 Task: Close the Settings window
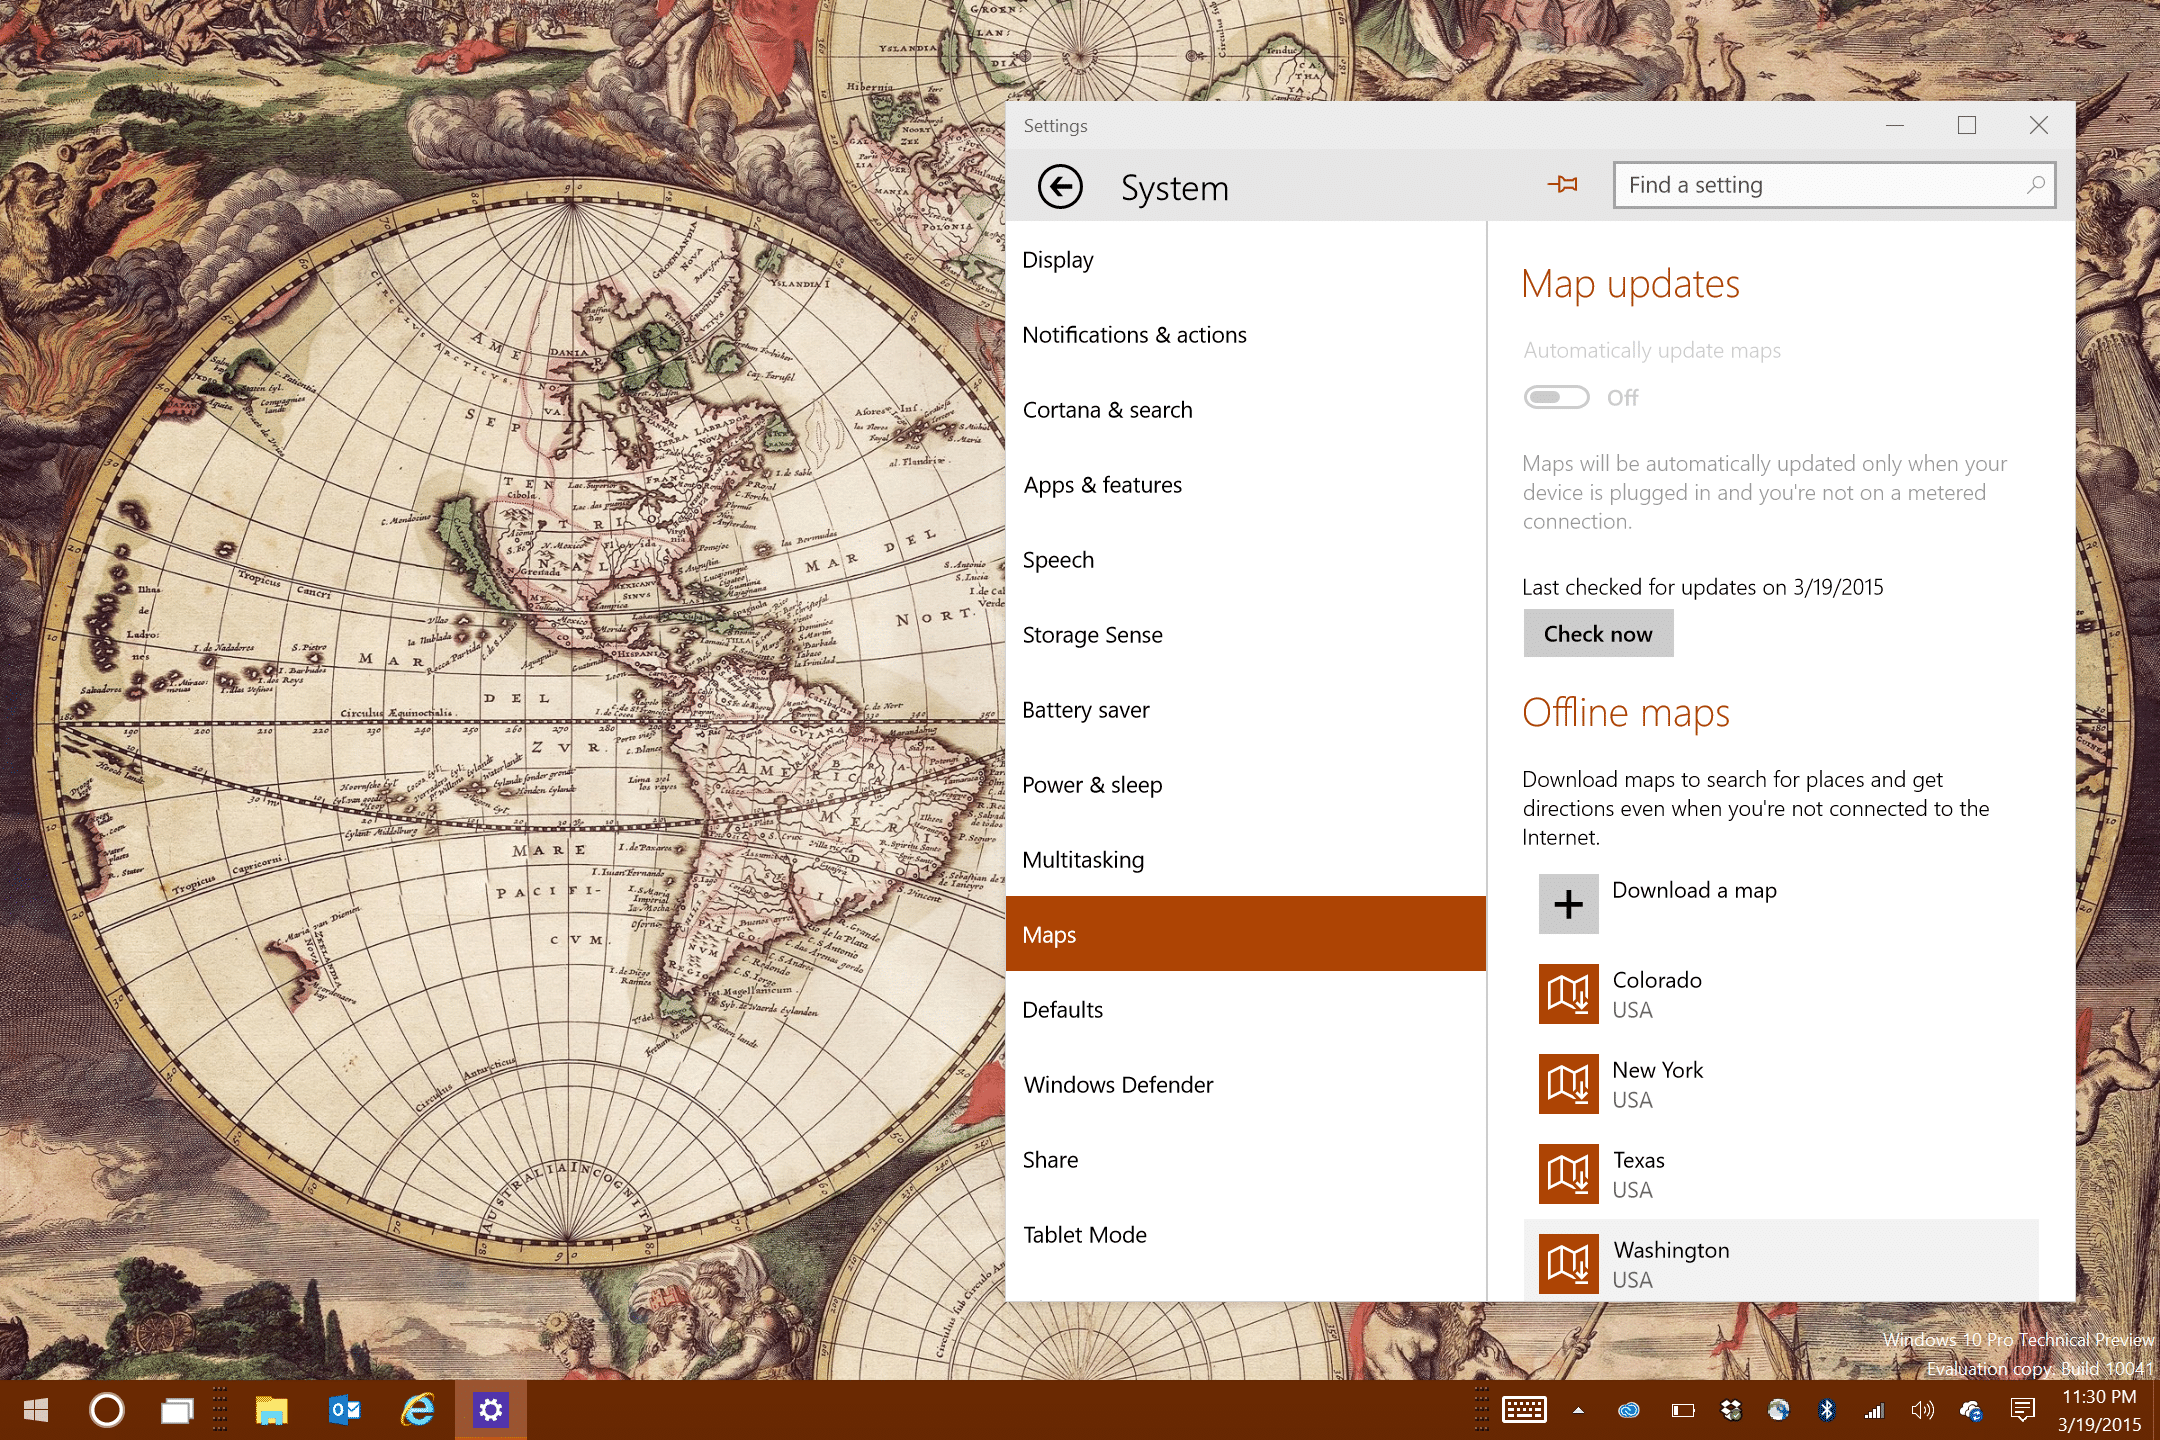(2039, 125)
